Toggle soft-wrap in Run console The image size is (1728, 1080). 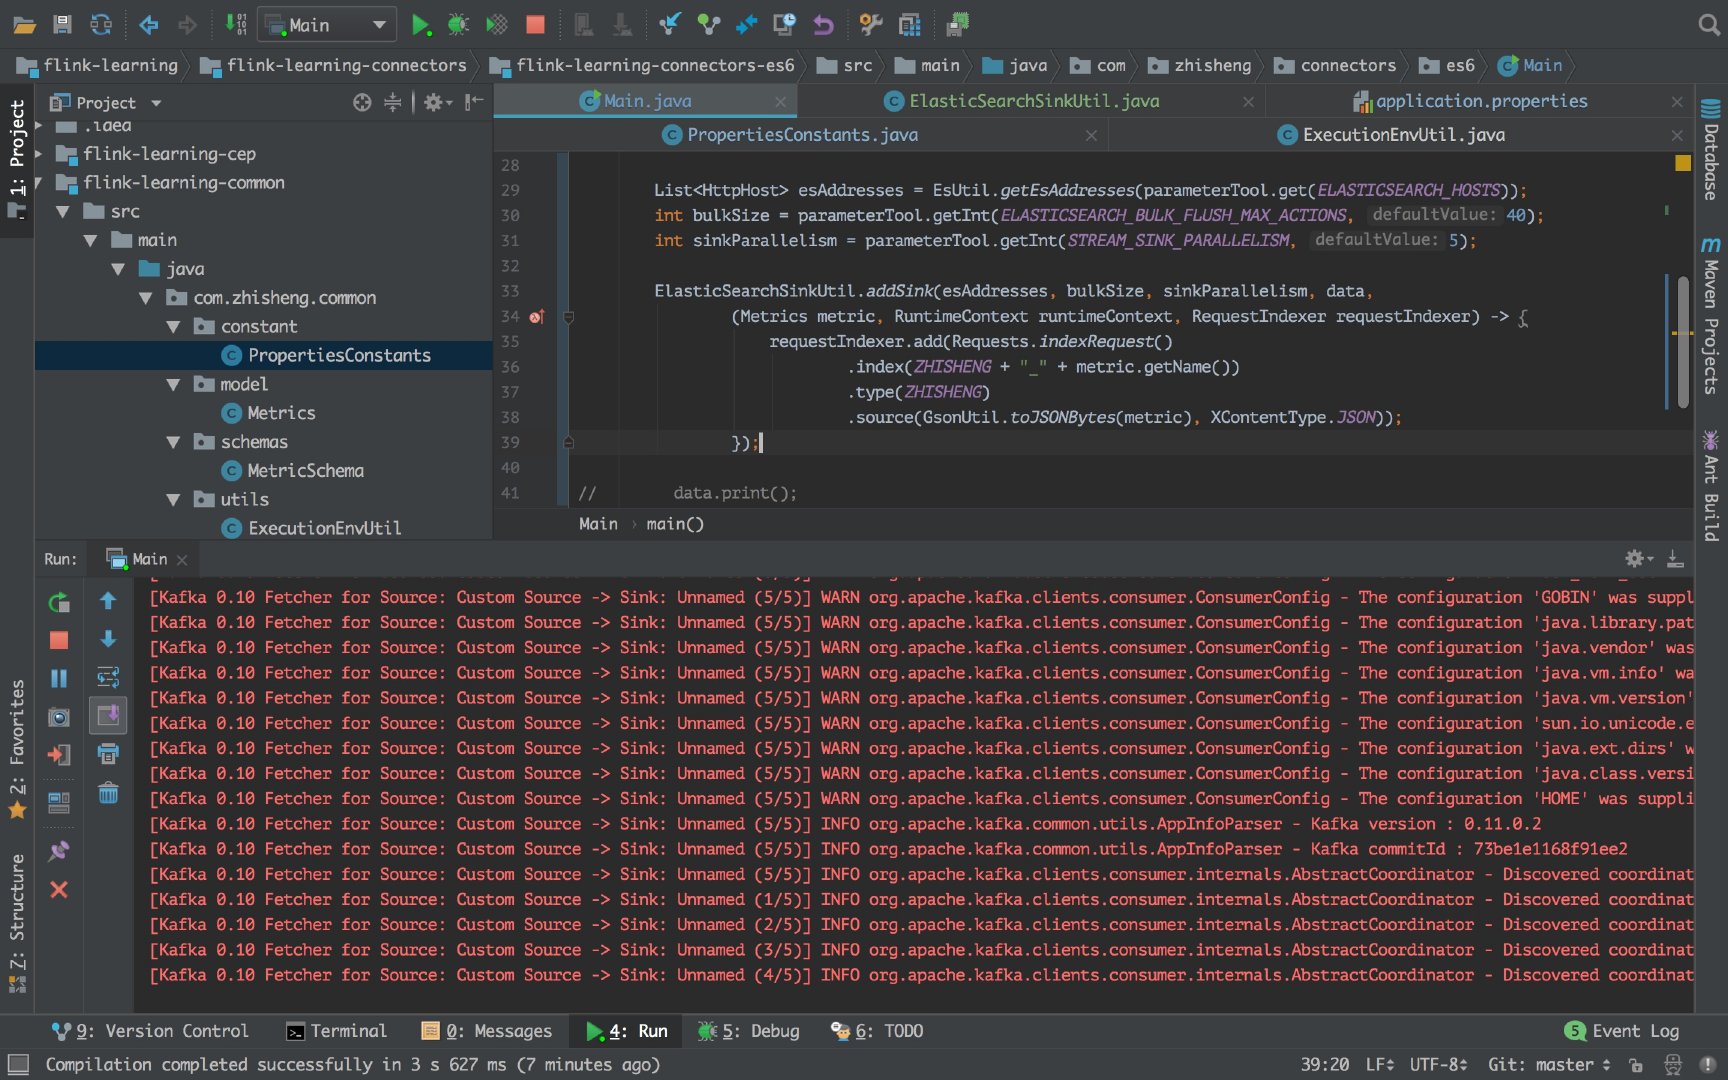click(x=108, y=677)
